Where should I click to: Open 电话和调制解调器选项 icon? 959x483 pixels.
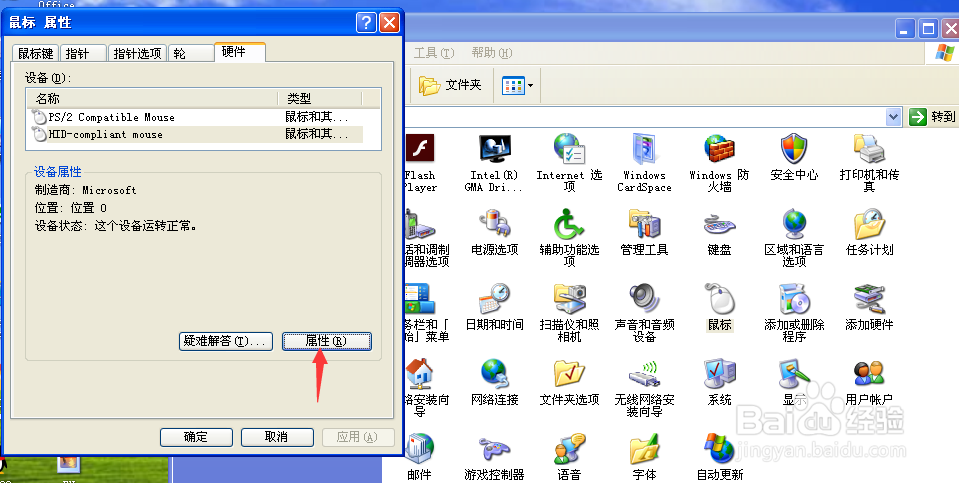tap(420, 224)
